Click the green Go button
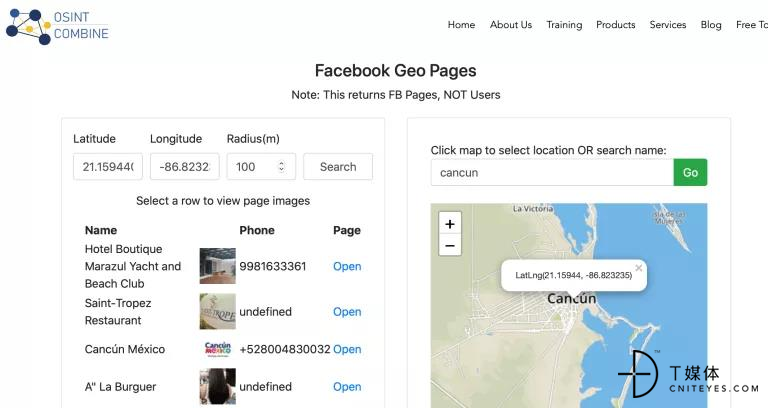Viewport: 768px width, 408px height. (690, 172)
